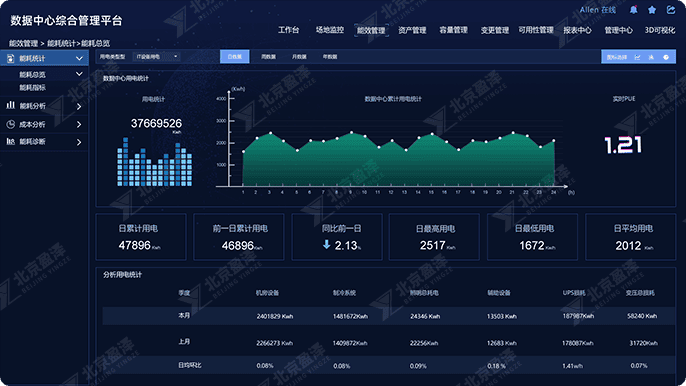686x386 pixels.
Task: Click the 能耗分析 bar chart icon
Action: pos(10,105)
